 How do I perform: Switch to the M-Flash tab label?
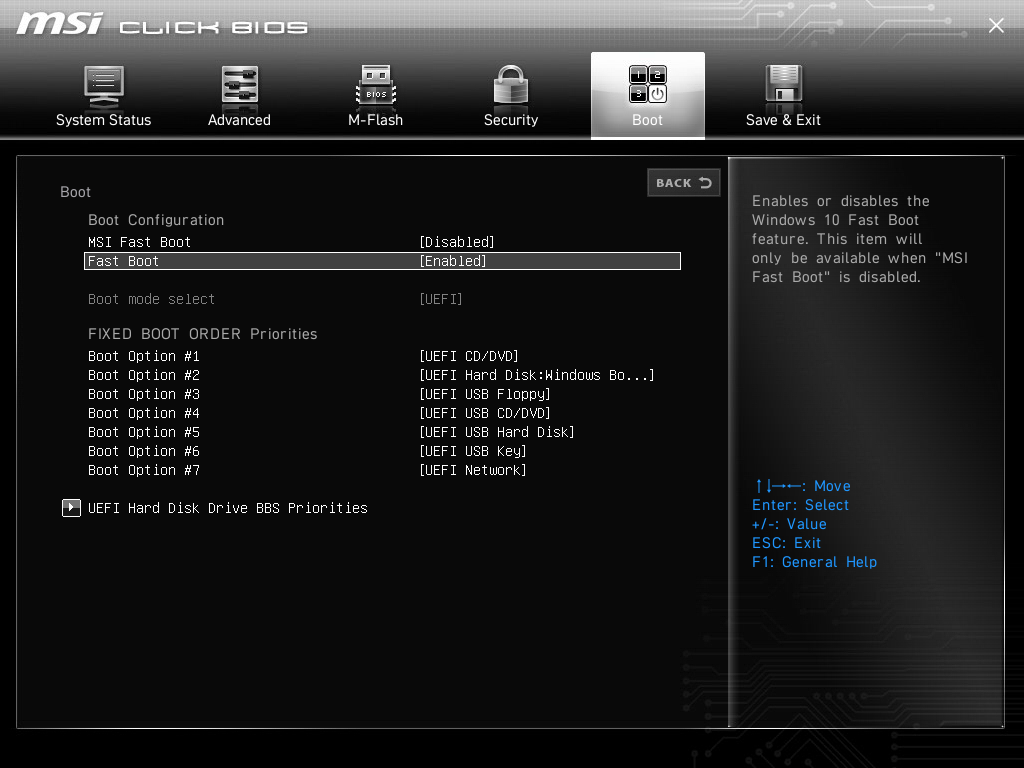pos(376,120)
